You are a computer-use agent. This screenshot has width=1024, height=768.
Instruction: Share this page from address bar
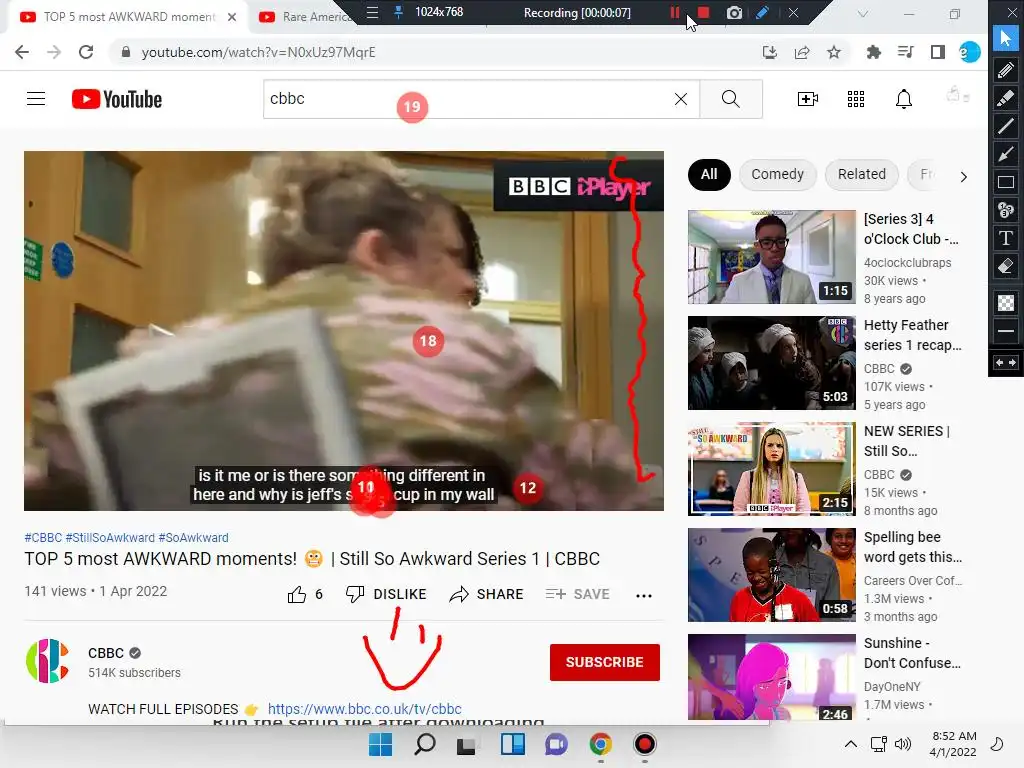click(x=802, y=52)
